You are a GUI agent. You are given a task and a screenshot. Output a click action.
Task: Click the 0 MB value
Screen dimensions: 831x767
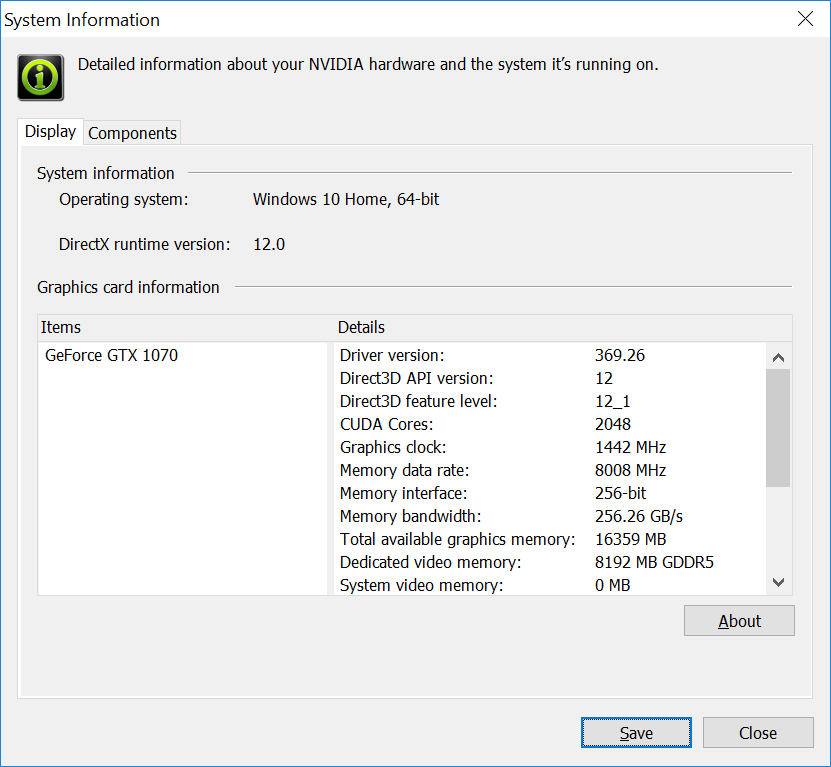click(x=612, y=585)
